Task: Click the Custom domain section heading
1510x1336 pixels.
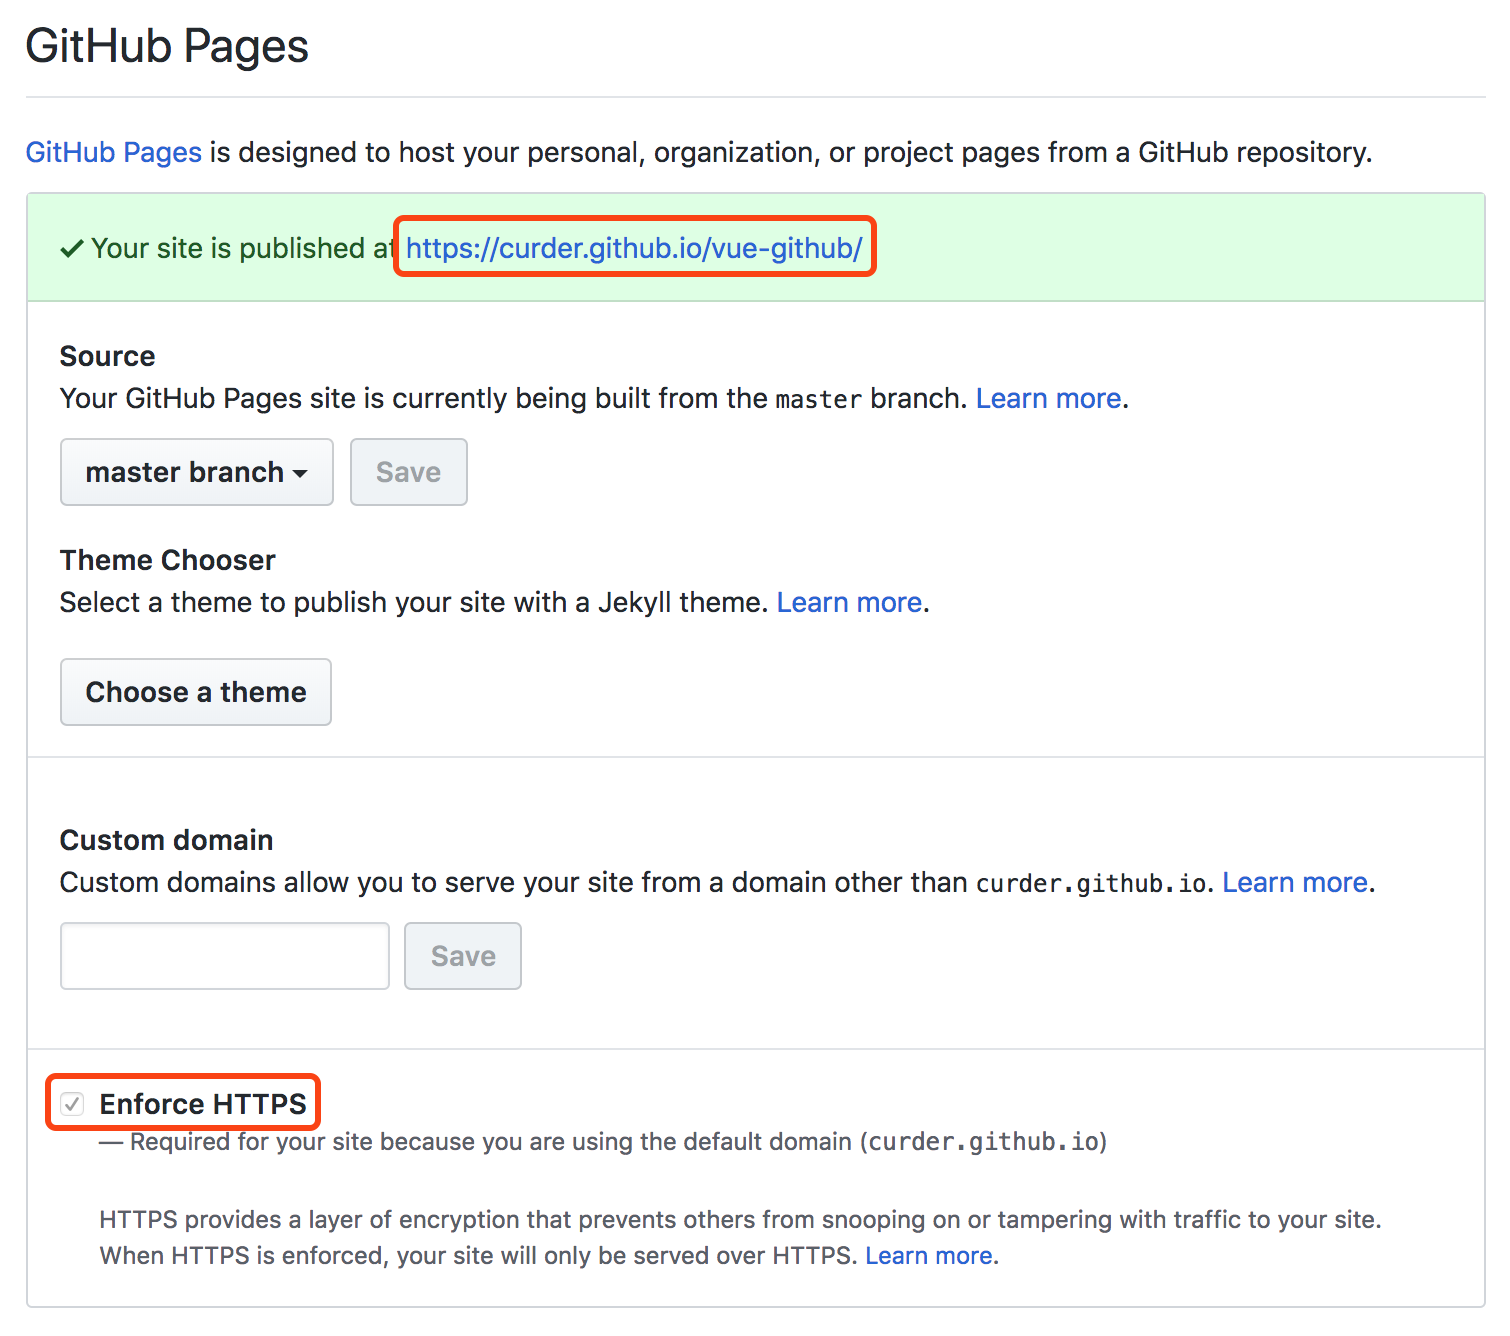Action: [x=166, y=840]
